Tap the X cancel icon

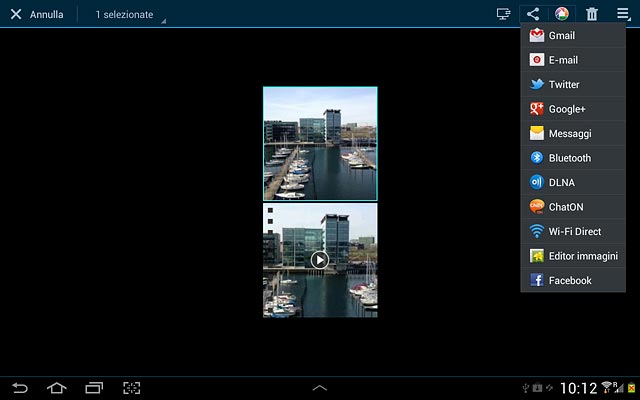[16, 14]
